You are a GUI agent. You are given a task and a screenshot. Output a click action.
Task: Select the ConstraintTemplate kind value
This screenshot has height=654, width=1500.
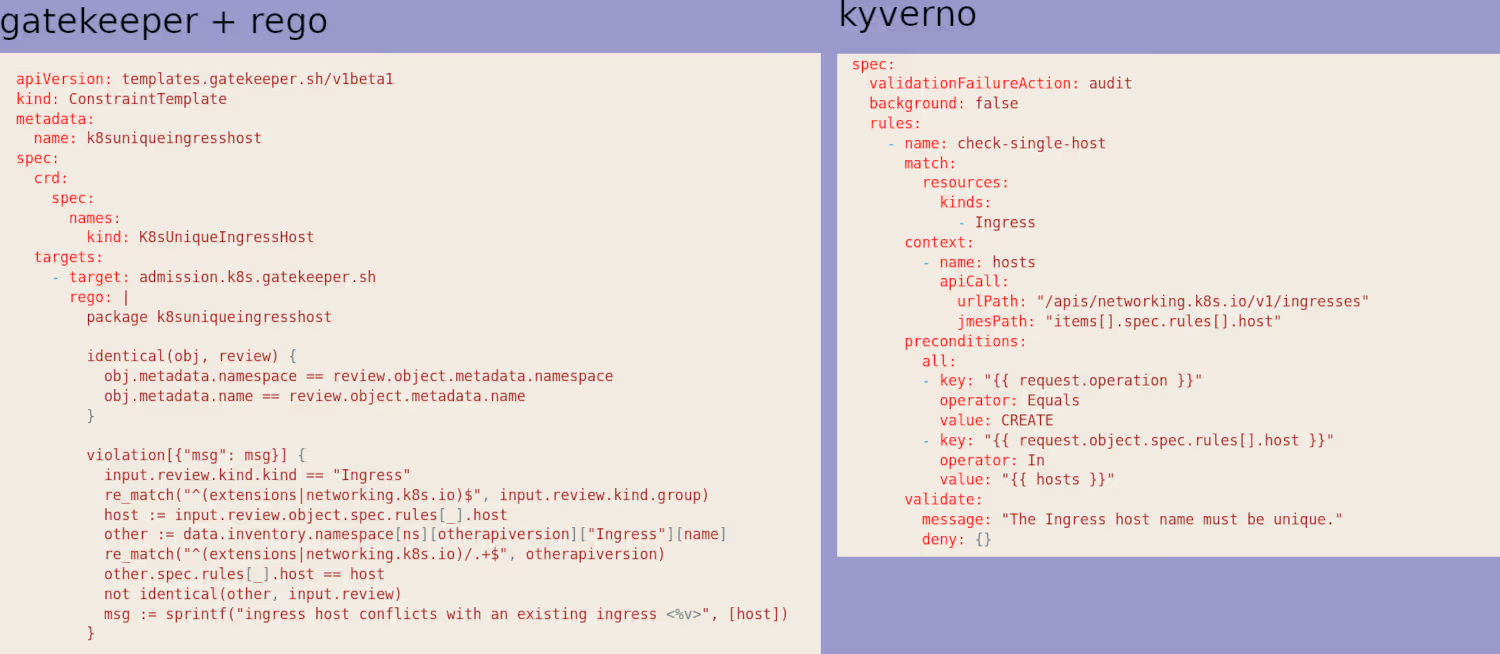pos(147,99)
